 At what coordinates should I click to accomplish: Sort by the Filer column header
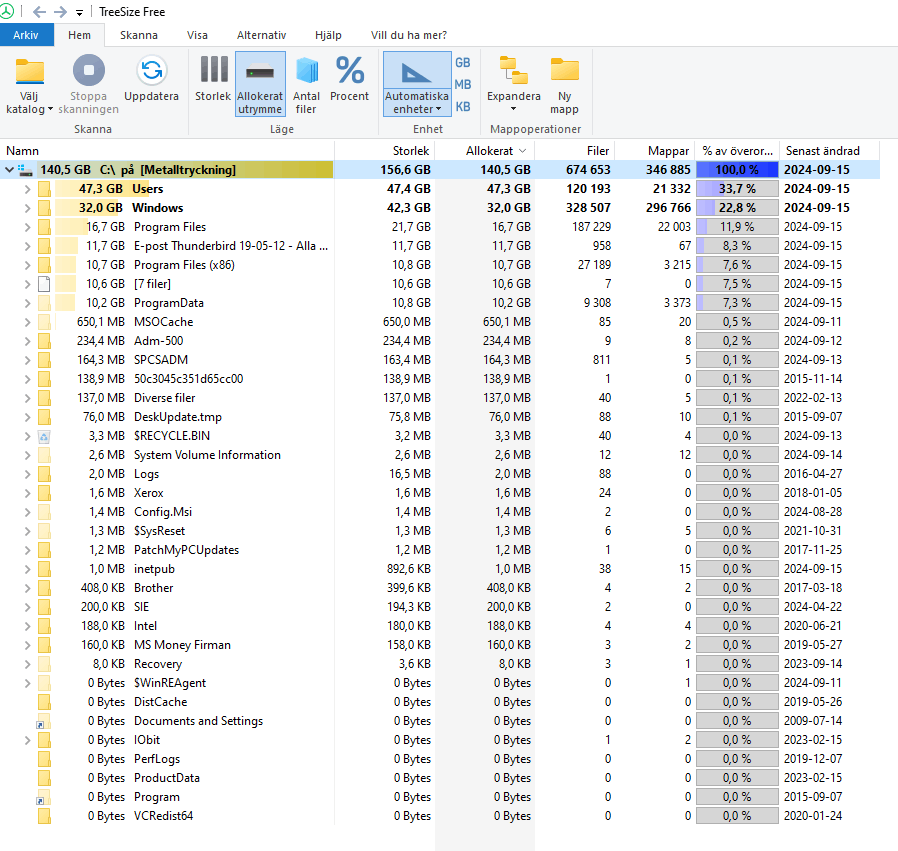pos(575,151)
